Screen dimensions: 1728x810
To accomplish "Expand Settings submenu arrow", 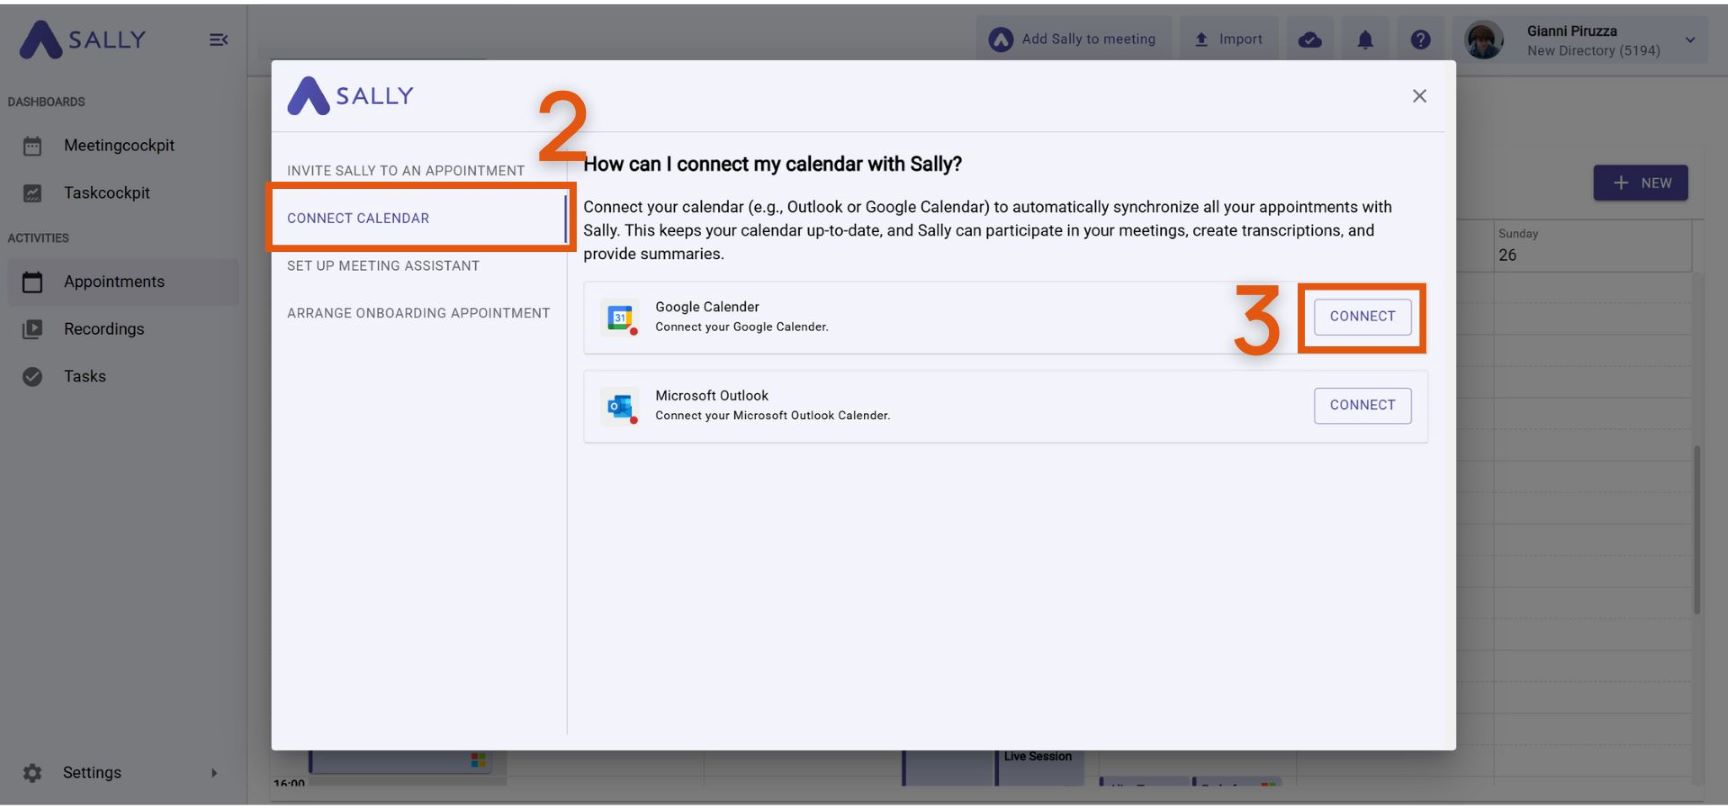I will click(214, 773).
